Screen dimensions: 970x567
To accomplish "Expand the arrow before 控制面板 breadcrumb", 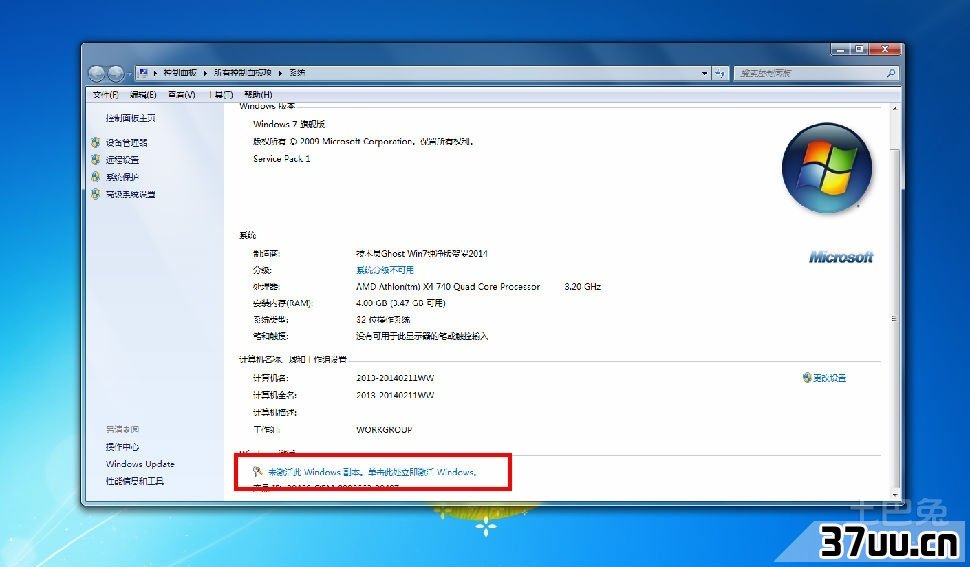I will pyautogui.click(x=155, y=73).
